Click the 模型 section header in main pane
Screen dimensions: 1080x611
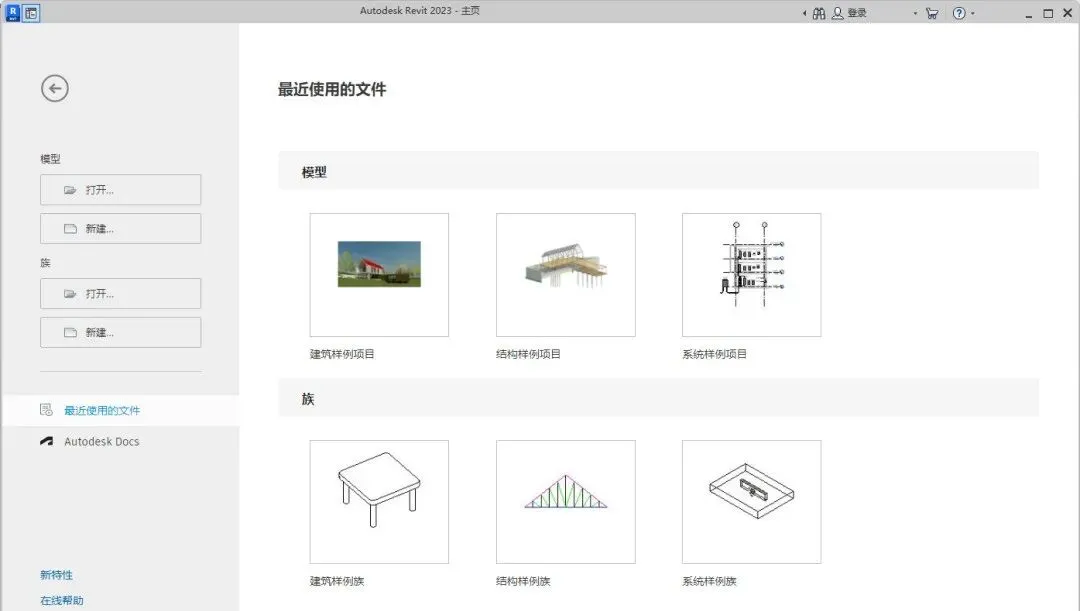point(658,171)
